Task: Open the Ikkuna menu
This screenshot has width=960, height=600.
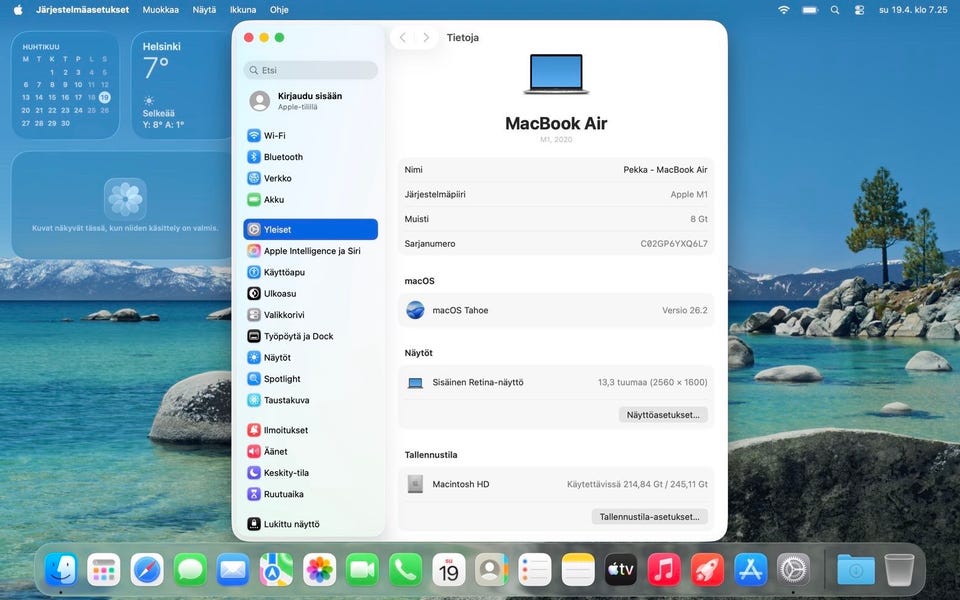Action: (243, 10)
